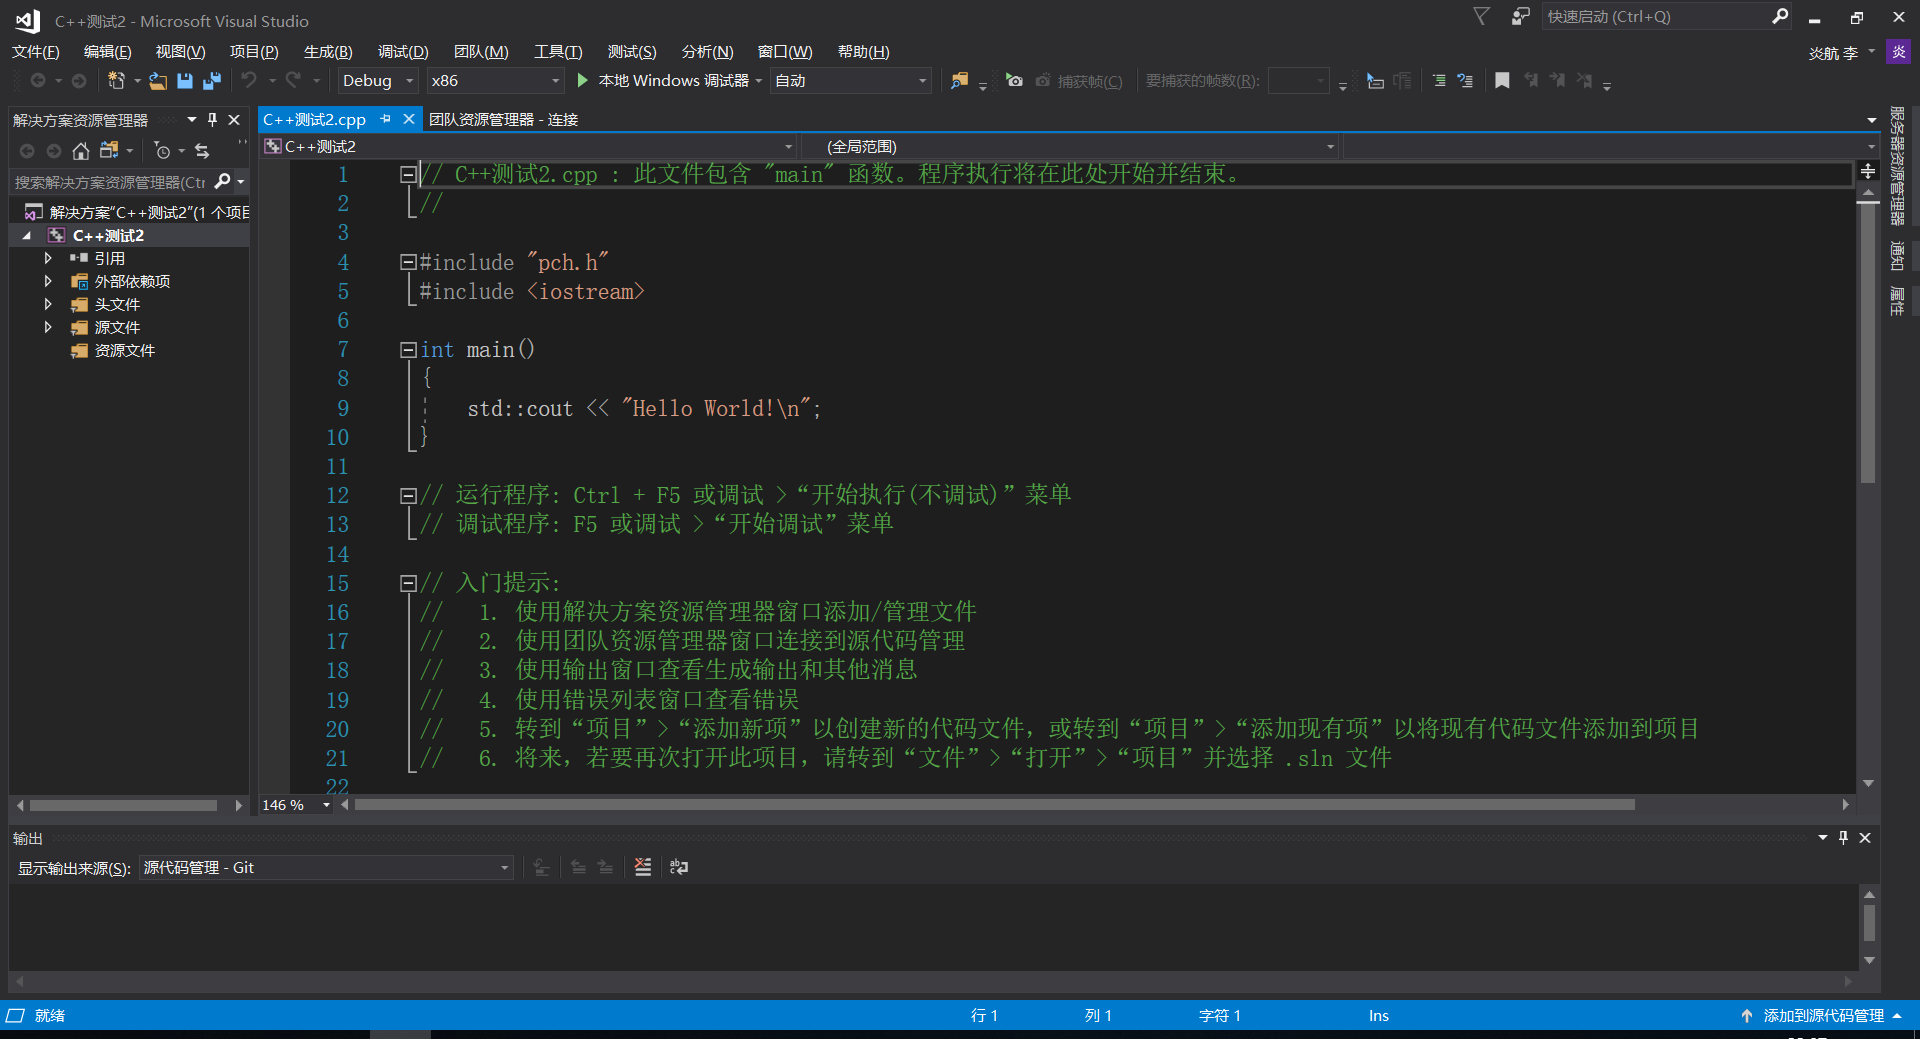1920x1039 pixels.
Task: Toggle word wrap in the Output panel
Action: (x=679, y=867)
